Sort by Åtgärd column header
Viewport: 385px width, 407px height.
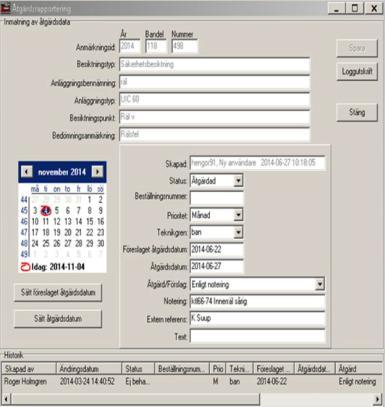(x=359, y=369)
